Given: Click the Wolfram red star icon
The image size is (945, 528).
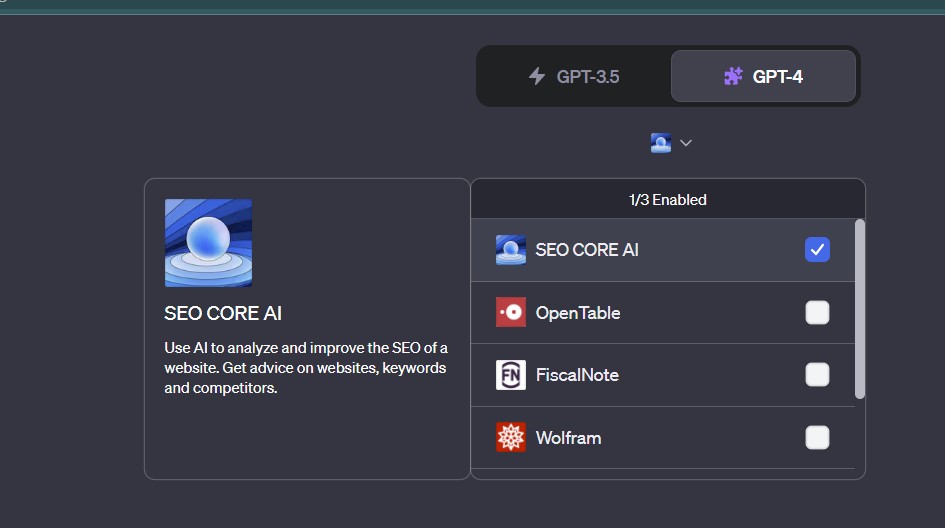Looking at the screenshot, I should tap(510, 438).
